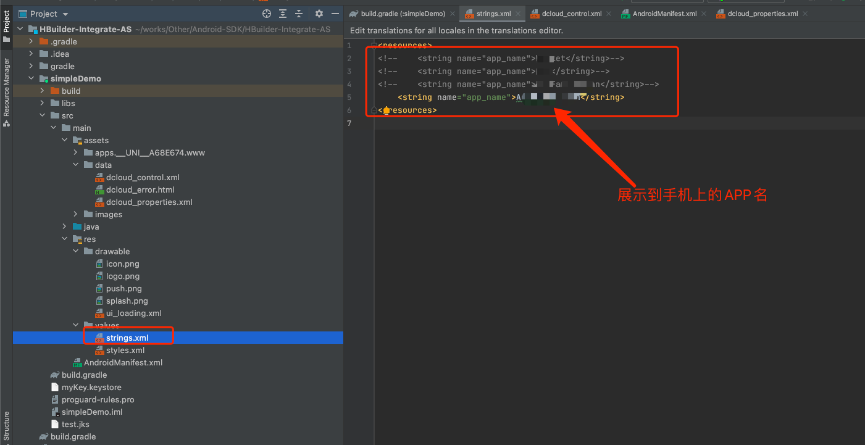This screenshot has height=445, width=866.
Task: Click the yellow lightbulb on editor line 6
Action: click(x=386, y=110)
